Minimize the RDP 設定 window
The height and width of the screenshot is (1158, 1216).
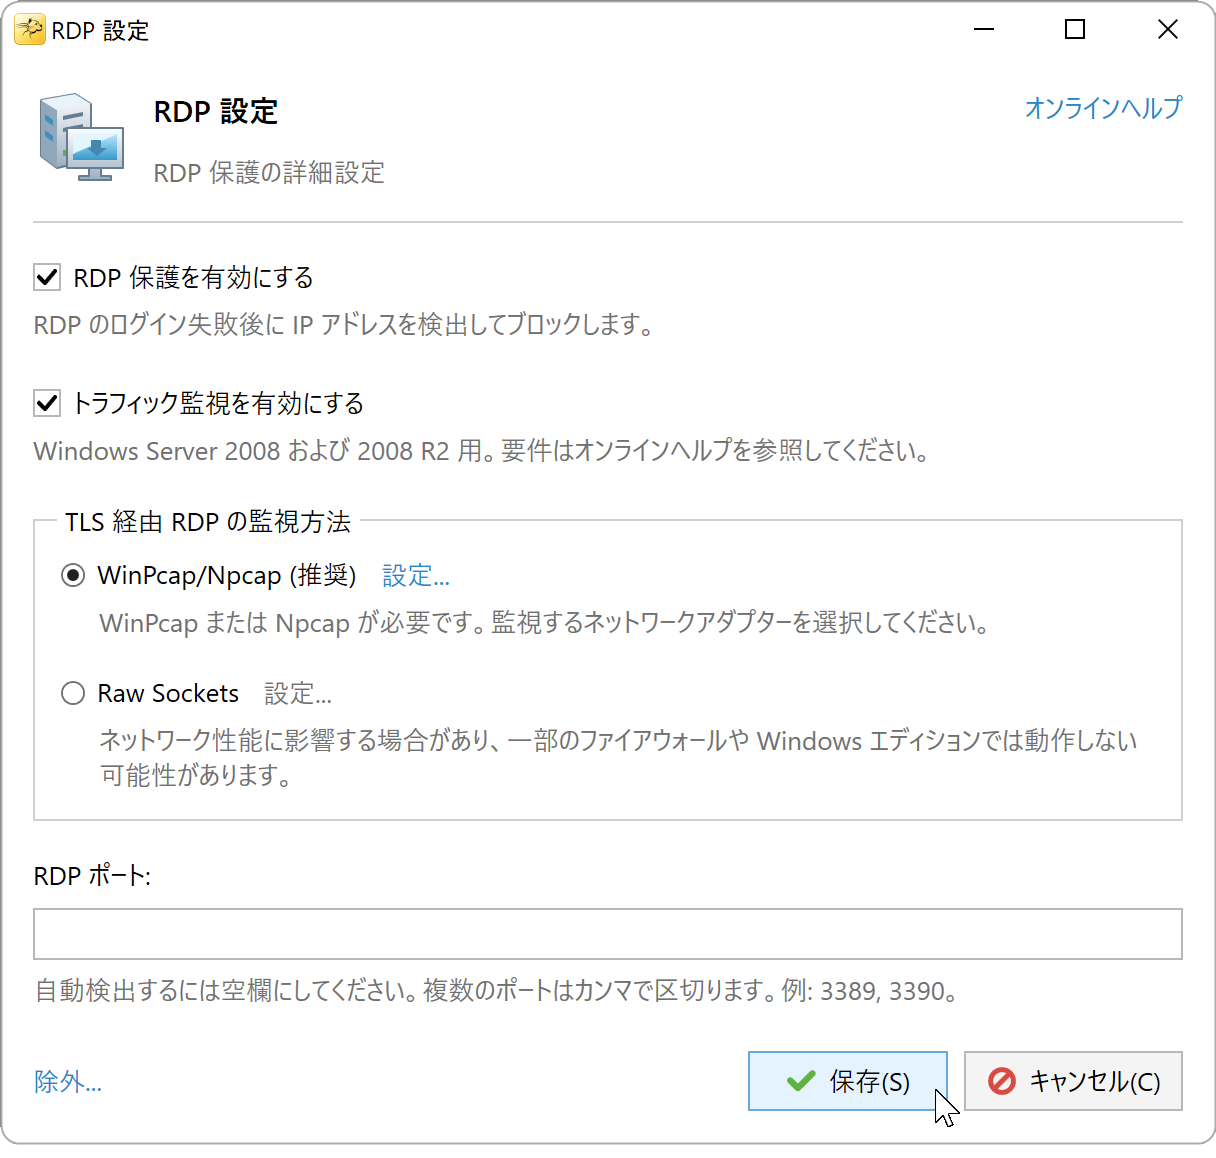(x=984, y=30)
